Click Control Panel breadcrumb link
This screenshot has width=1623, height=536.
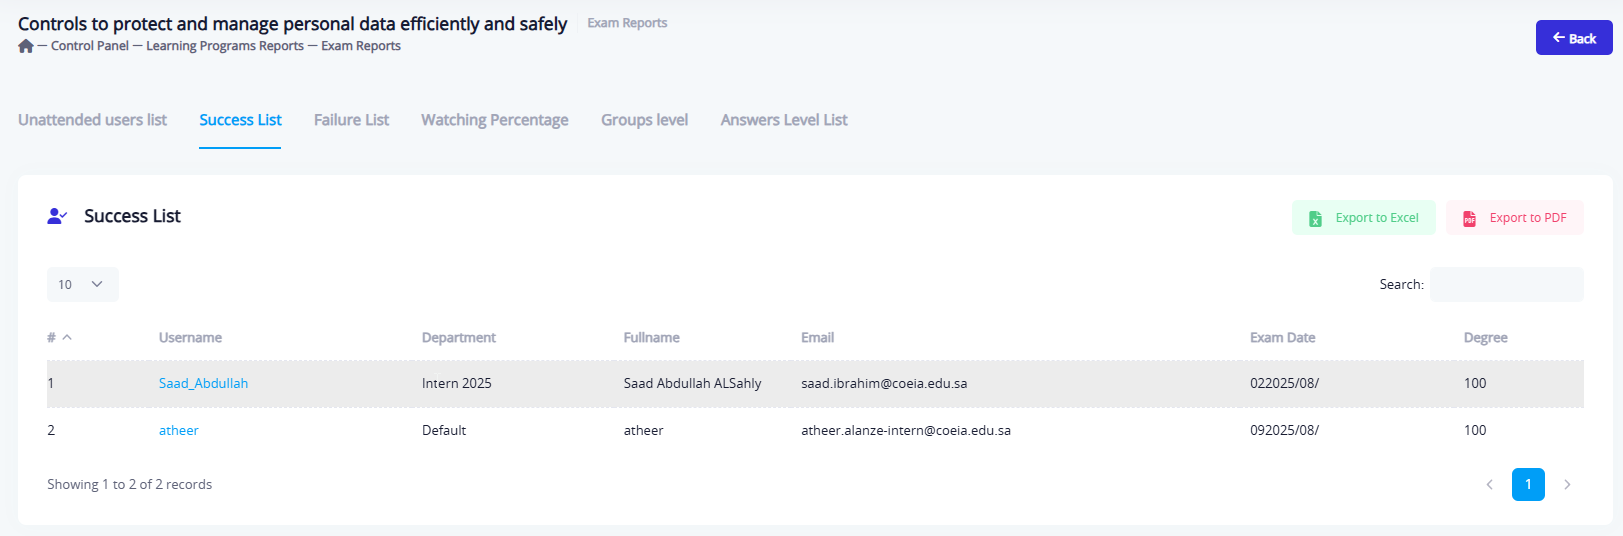click(x=90, y=46)
